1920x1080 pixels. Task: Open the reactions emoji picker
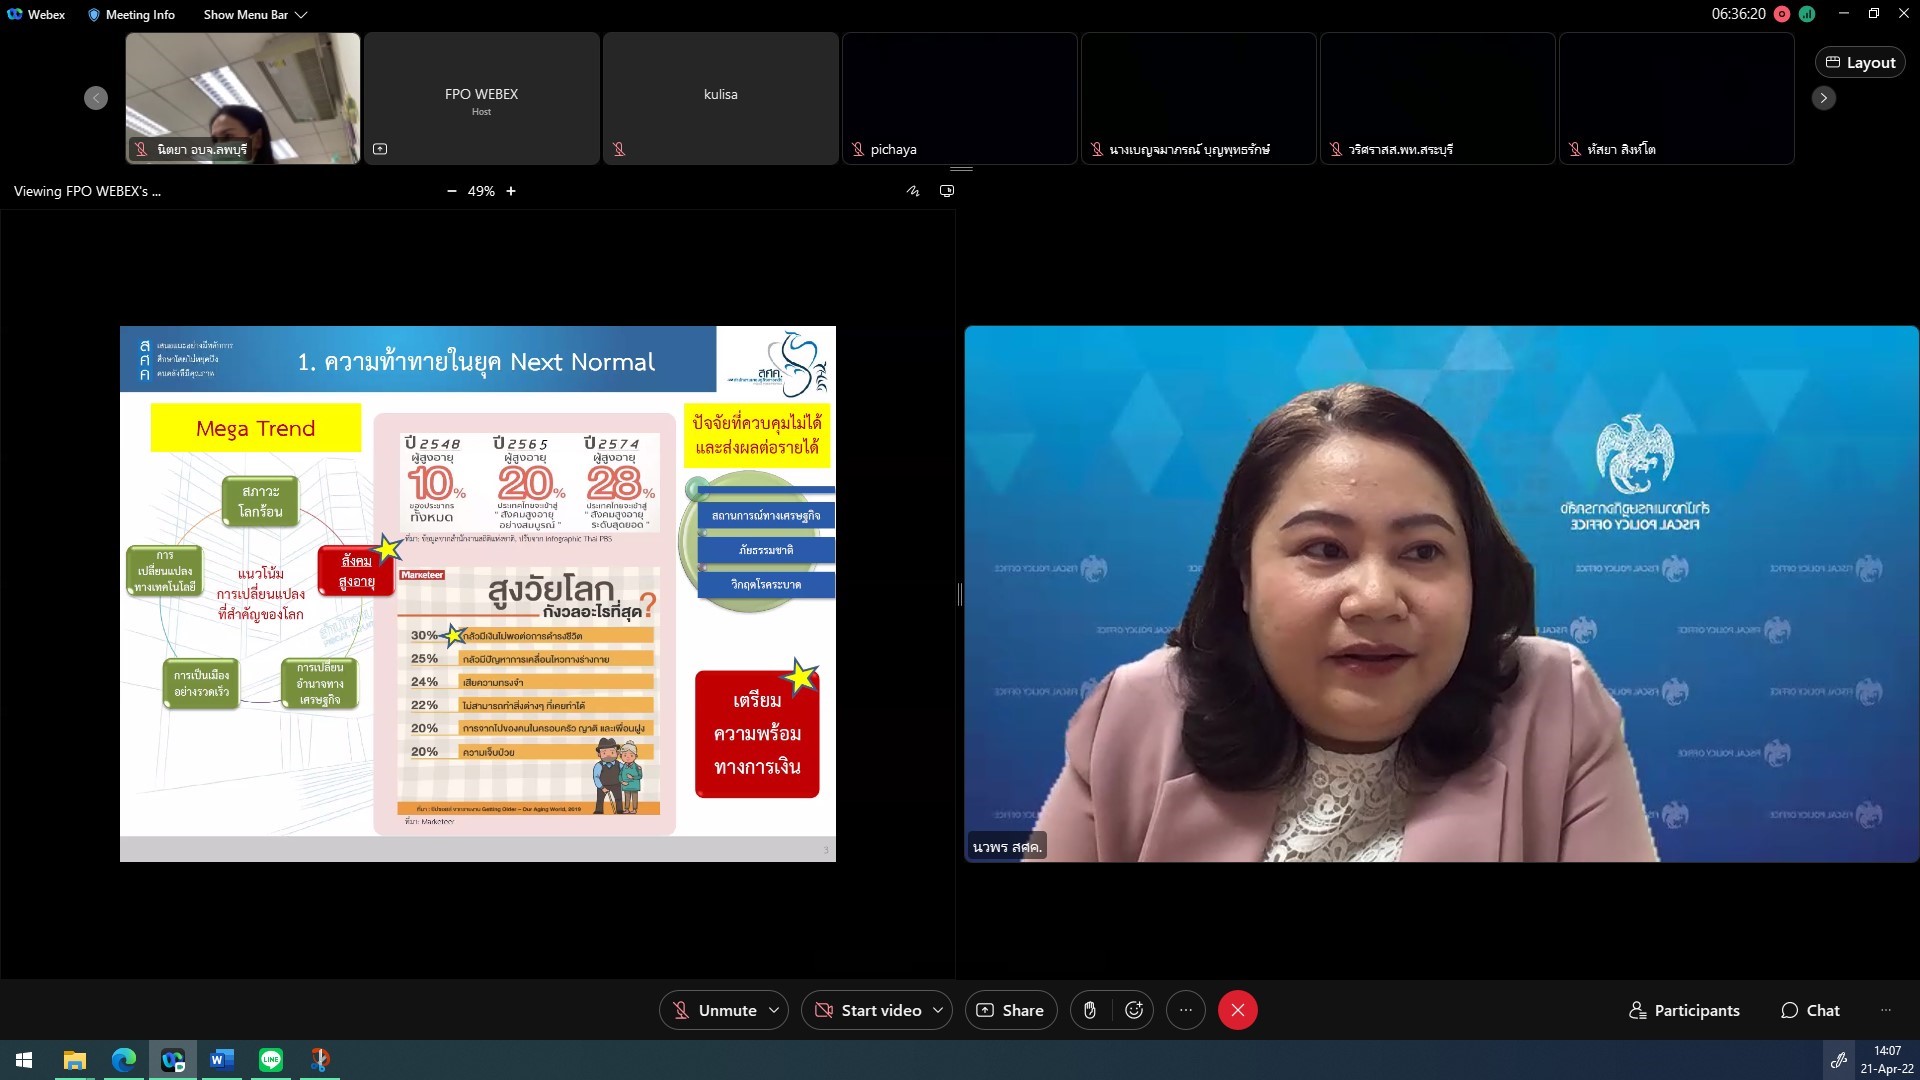(1134, 1010)
